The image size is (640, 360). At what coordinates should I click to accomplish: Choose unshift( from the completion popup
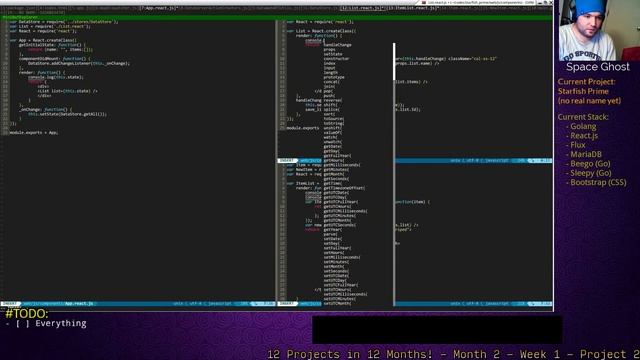333,128
